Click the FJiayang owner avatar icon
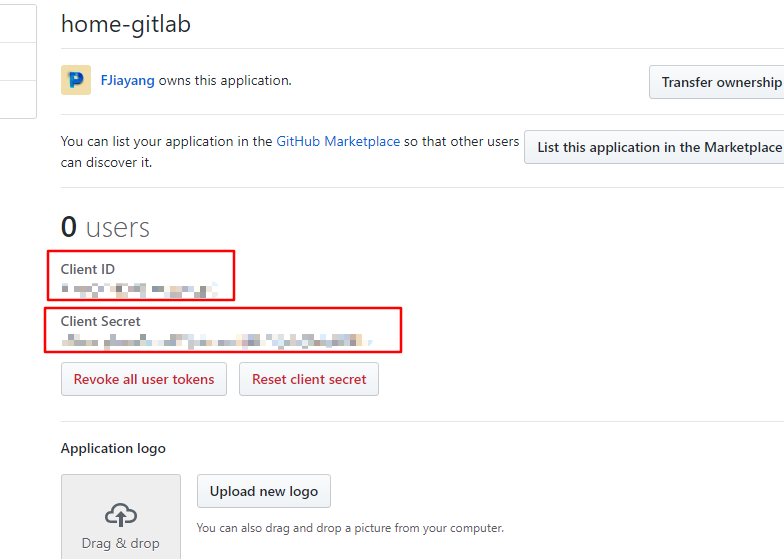Screen dimensions: 784x559 (x=76, y=81)
